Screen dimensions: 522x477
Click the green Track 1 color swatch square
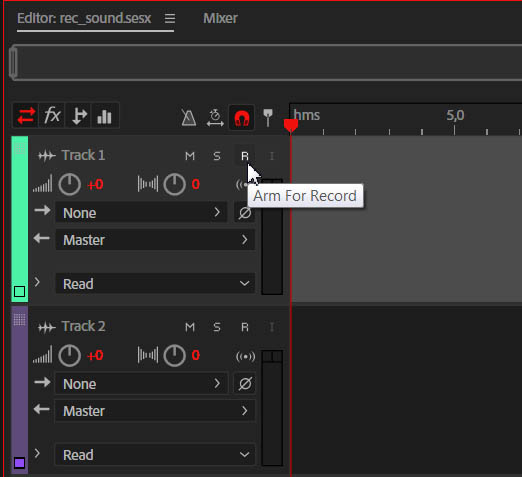click(20, 292)
